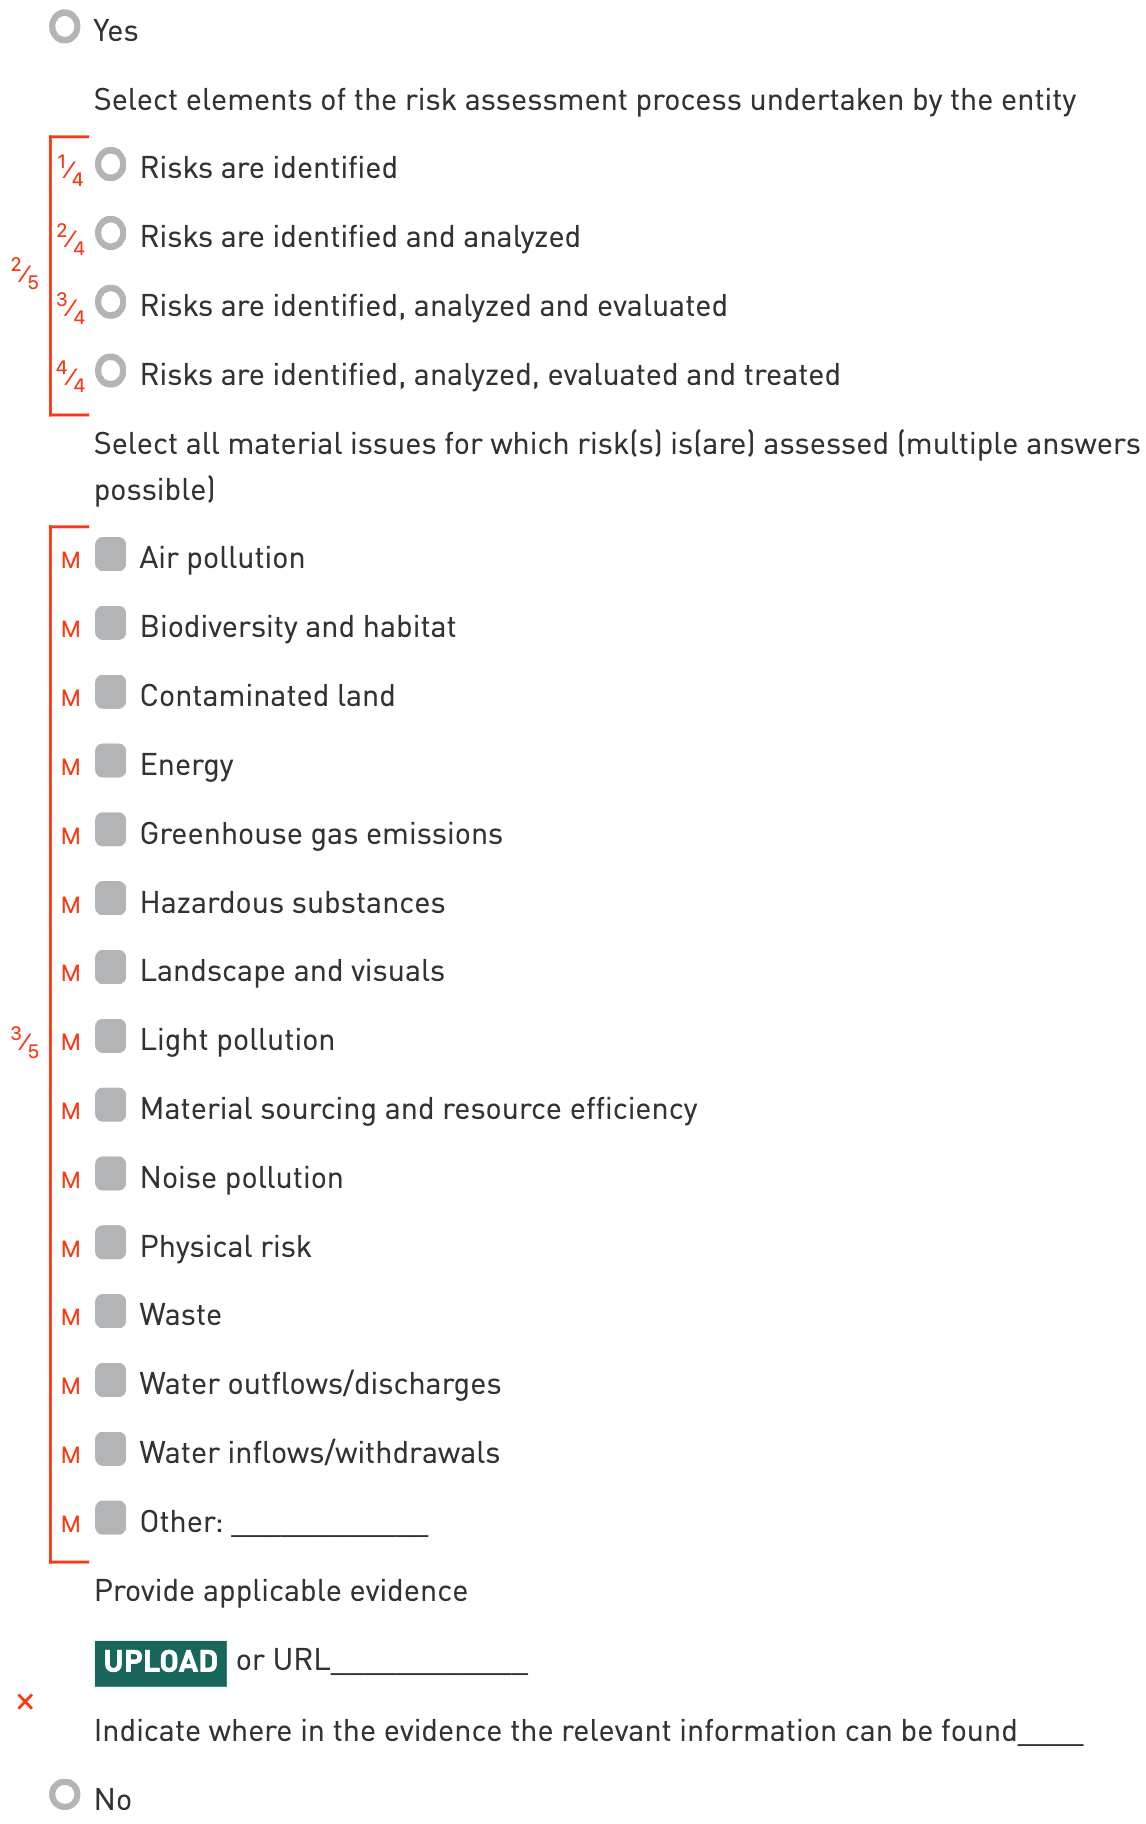Click the Other issue text field
The width and height of the screenshot is (1146, 1824).
point(329,1523)
